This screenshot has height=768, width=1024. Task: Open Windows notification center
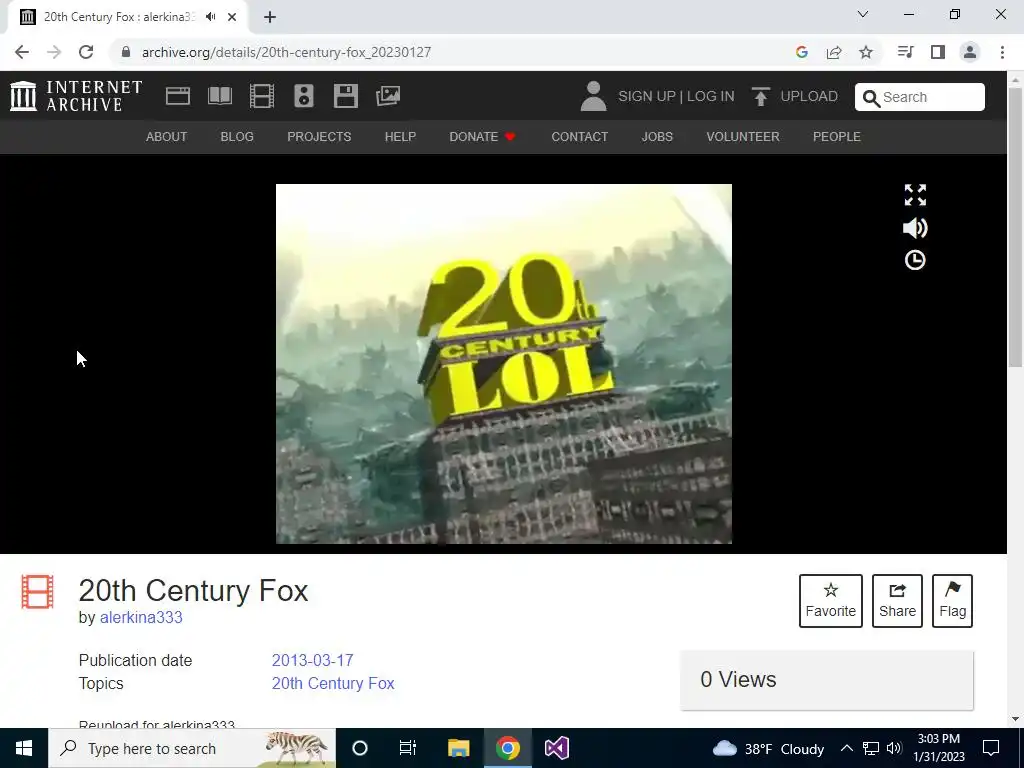[991, 748]
